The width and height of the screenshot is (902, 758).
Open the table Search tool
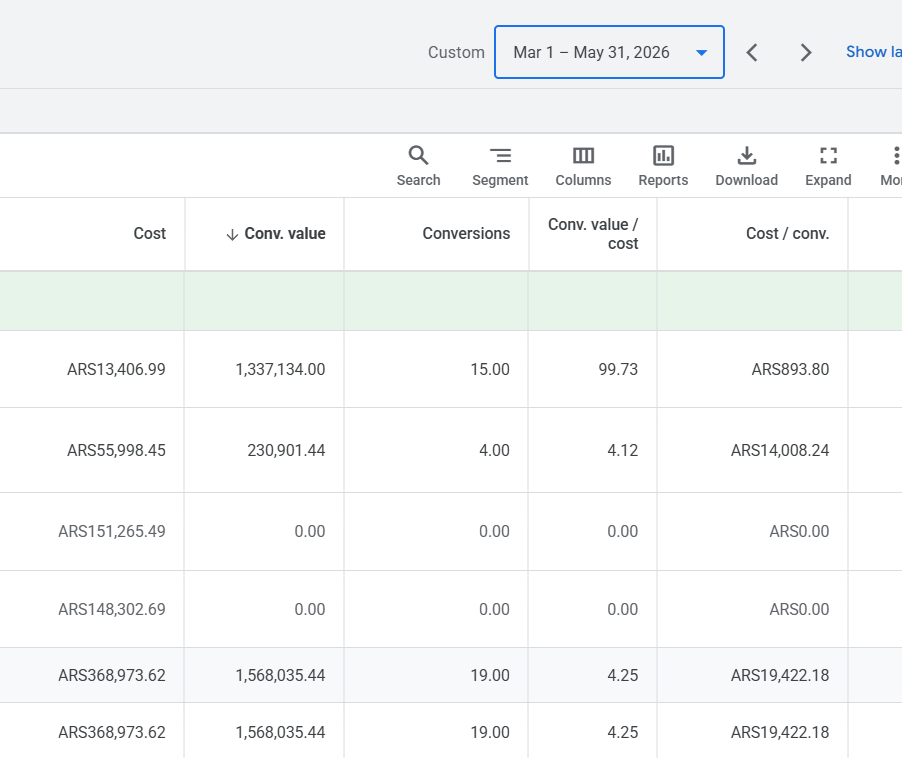point(418,166)
